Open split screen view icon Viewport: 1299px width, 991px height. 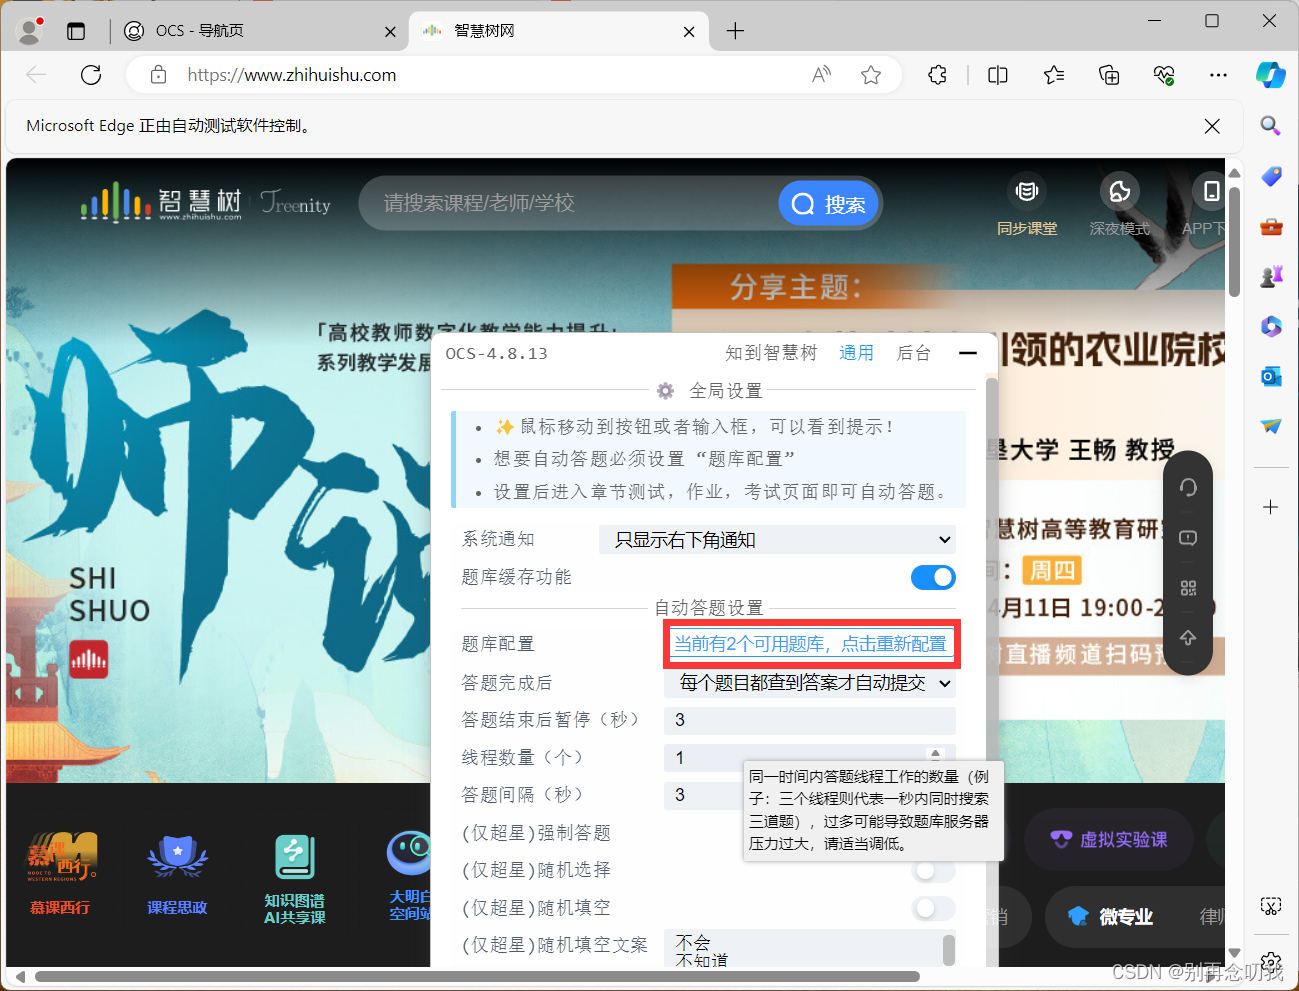(997, 75)
